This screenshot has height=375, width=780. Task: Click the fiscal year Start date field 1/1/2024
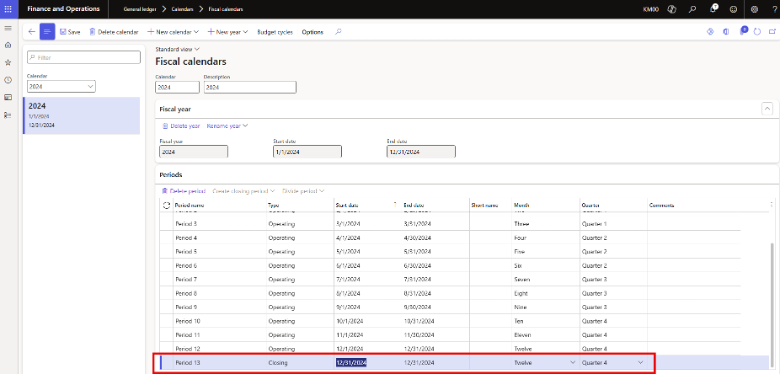[x=307, y=151]
